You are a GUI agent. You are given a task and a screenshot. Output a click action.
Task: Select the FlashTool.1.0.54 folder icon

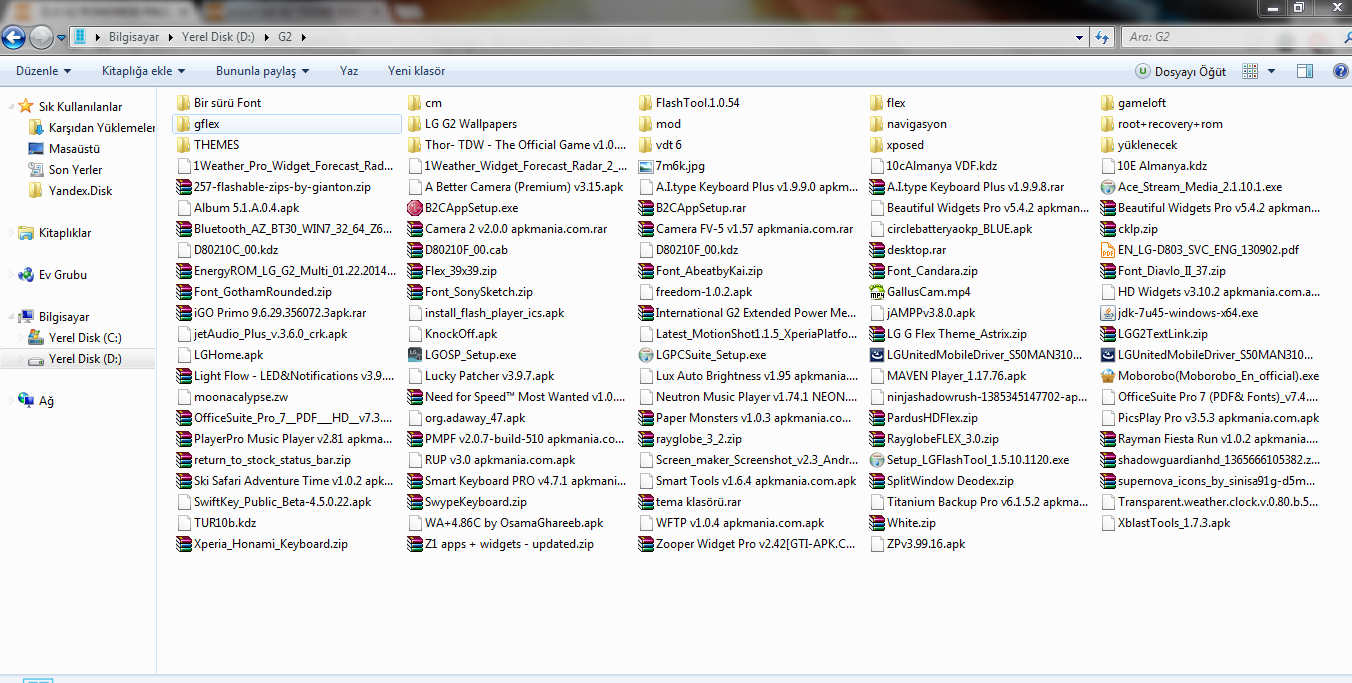point(646,103)
